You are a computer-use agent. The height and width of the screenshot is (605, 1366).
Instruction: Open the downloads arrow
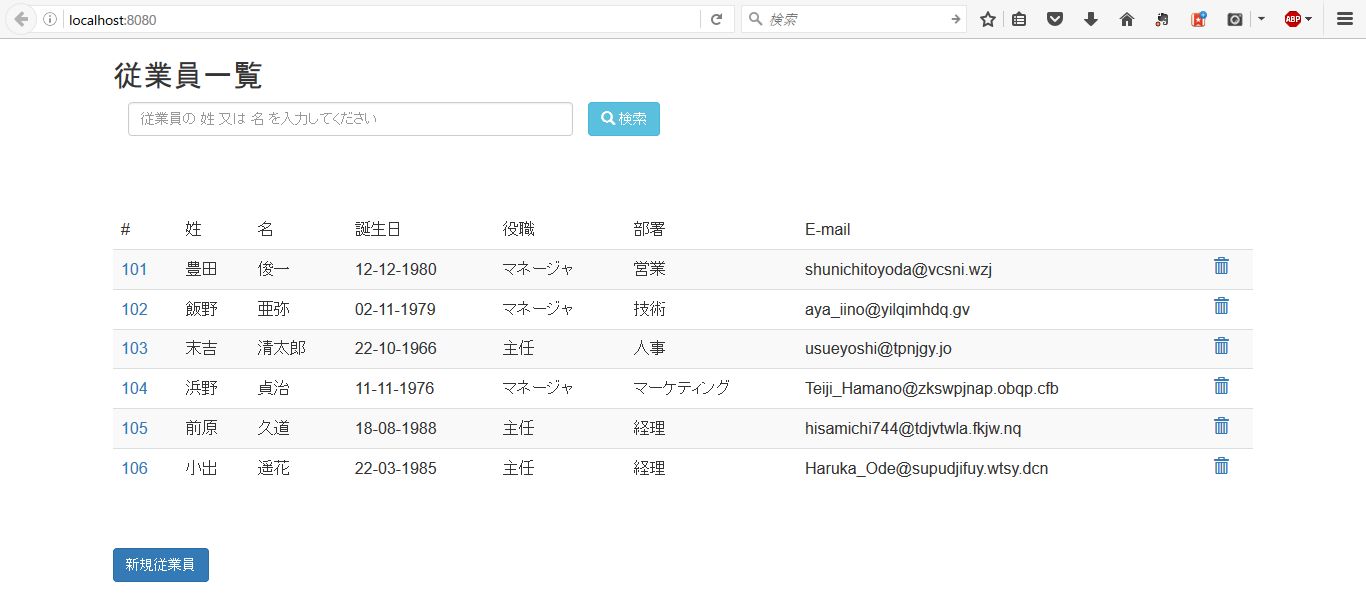[1091, 19]
